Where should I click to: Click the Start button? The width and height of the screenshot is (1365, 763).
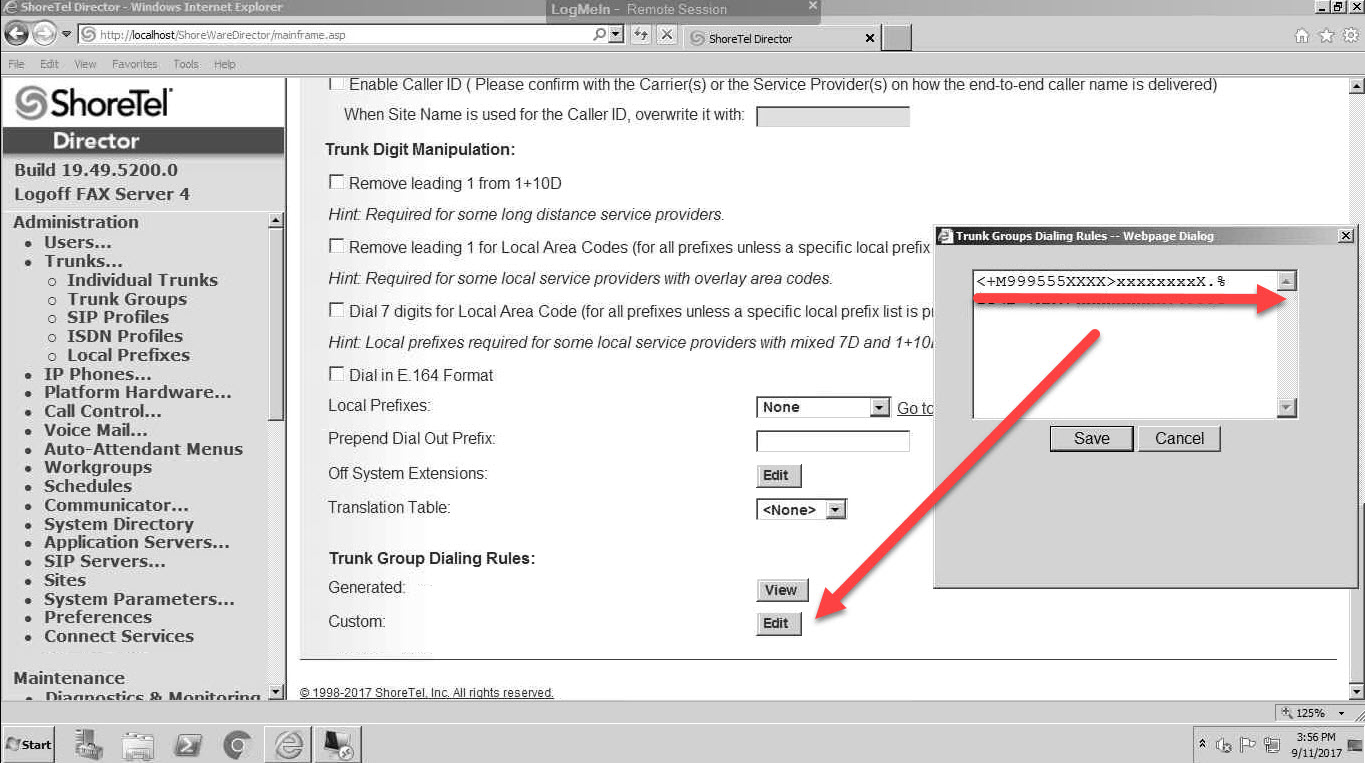pyautogui.click(x=27, y=745)
